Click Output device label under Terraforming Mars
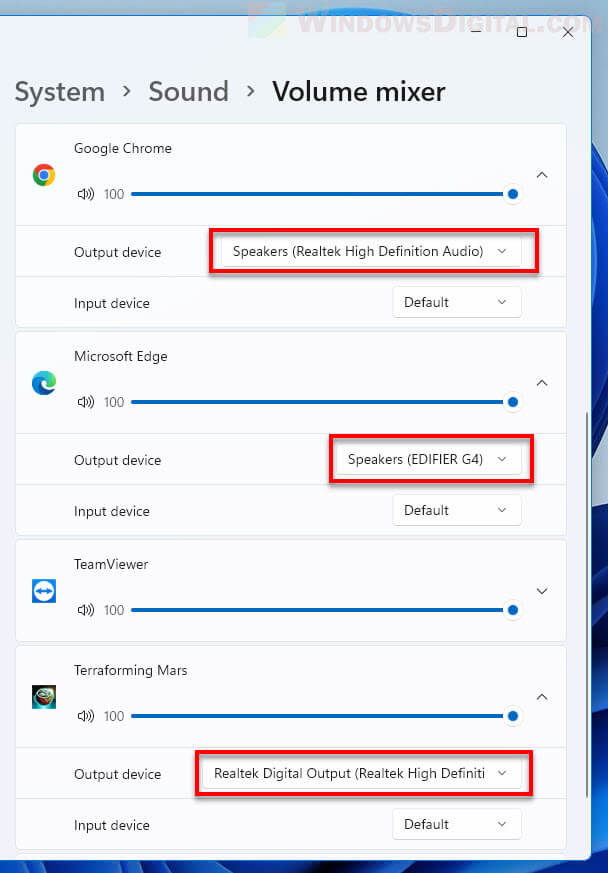Image resolution: width=608 pixels, height=873 pixels. (117, 774)
